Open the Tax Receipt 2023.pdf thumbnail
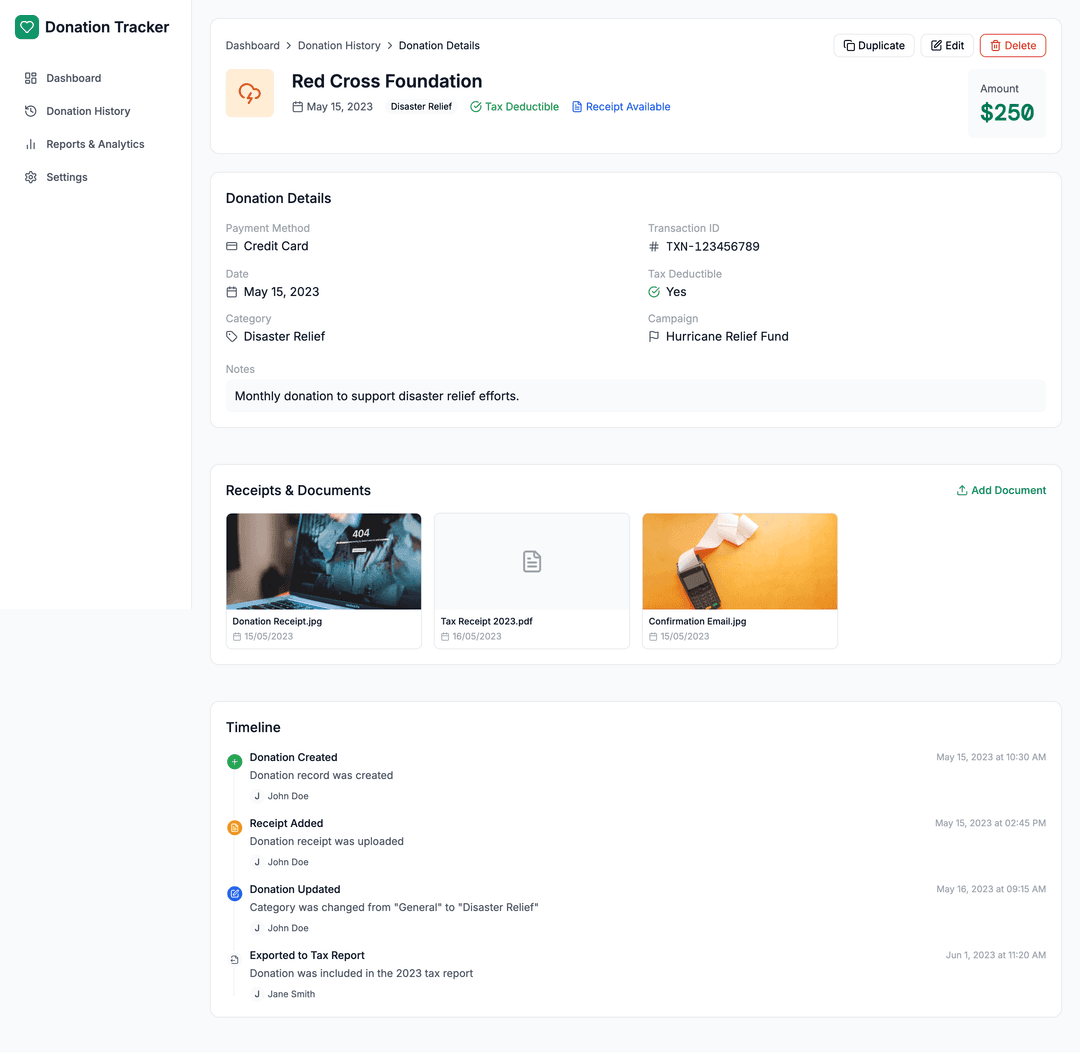Screen dimensions: 1080x1054 click(x=531, y=561)
